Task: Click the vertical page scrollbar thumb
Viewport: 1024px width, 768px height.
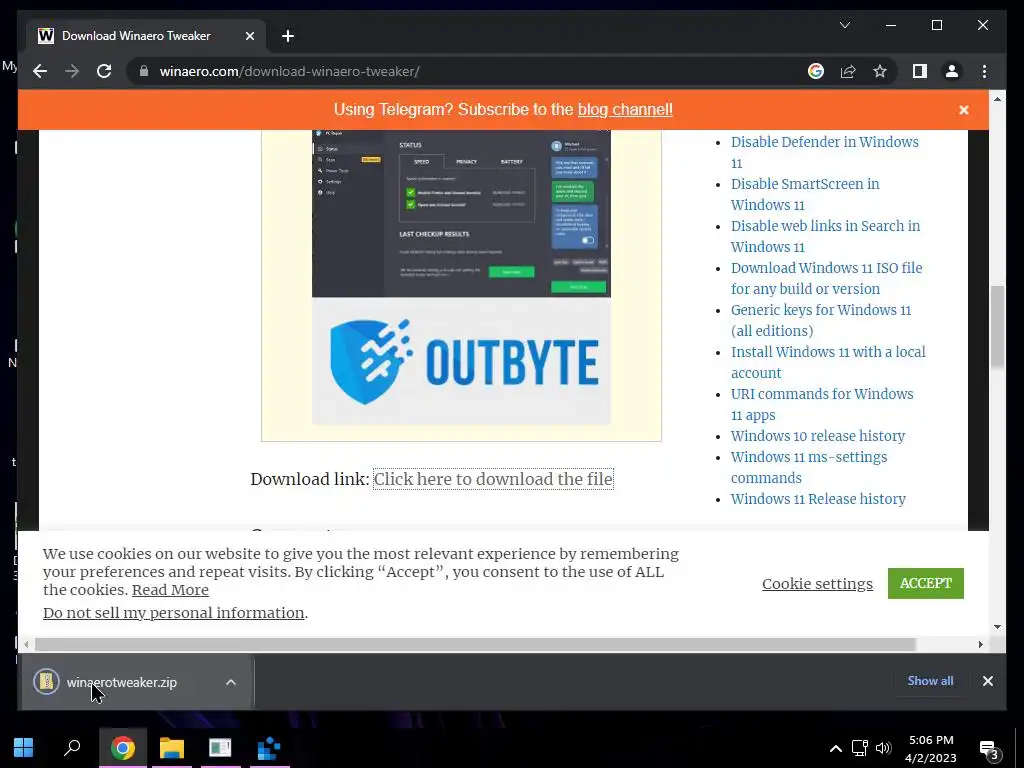Action: tap(997, 327)
